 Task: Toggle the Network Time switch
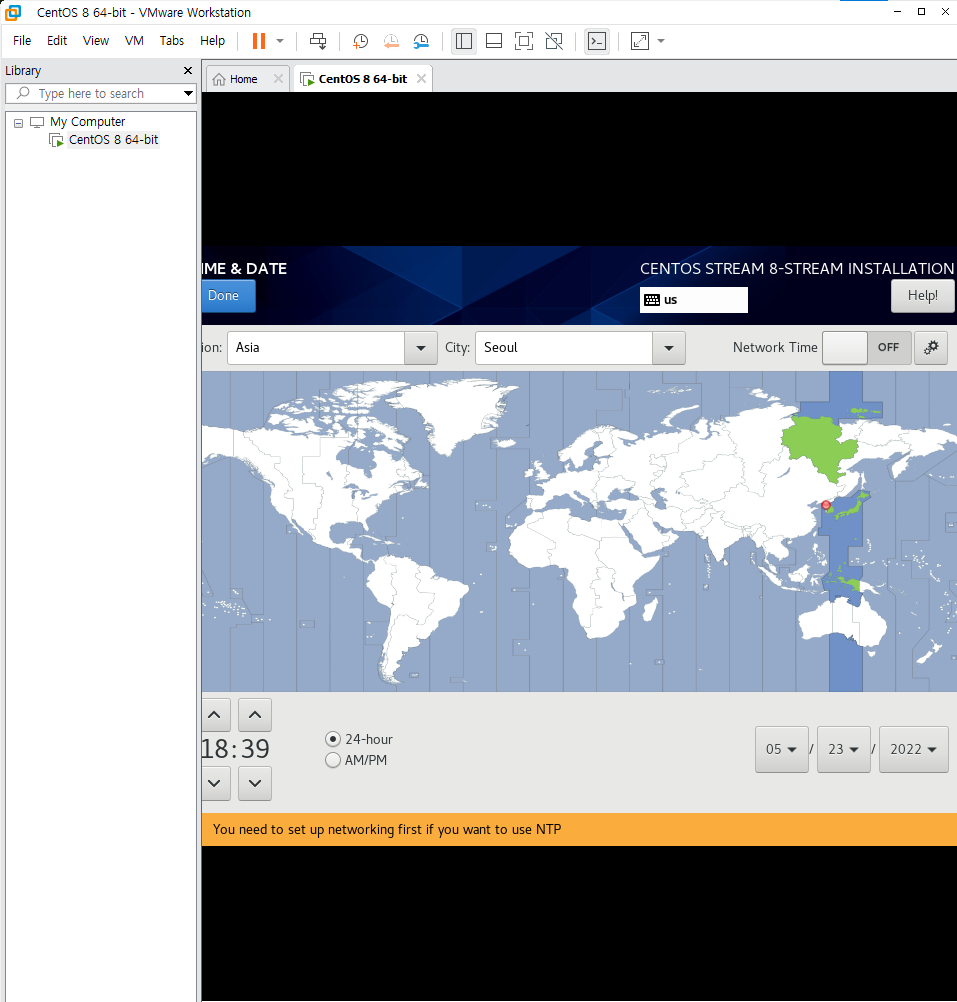pos(866,348)
